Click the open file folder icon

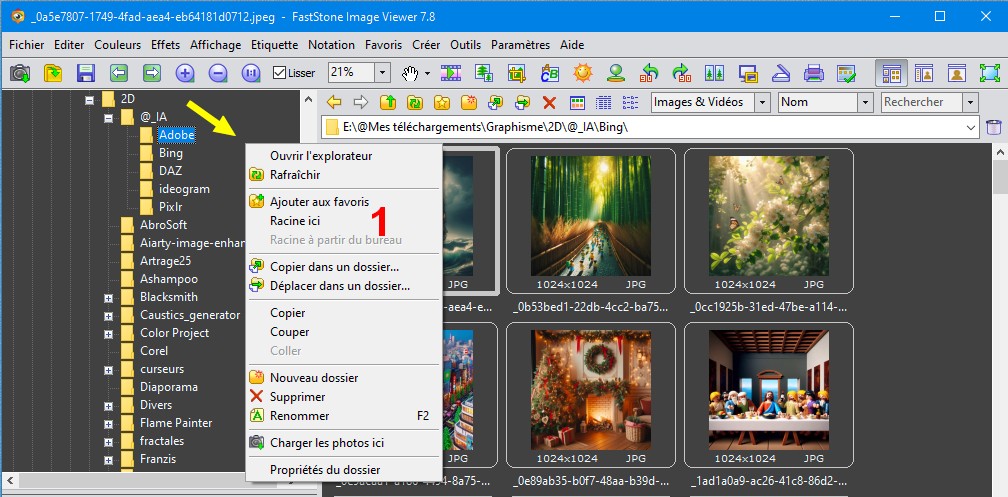pos(53,73)
